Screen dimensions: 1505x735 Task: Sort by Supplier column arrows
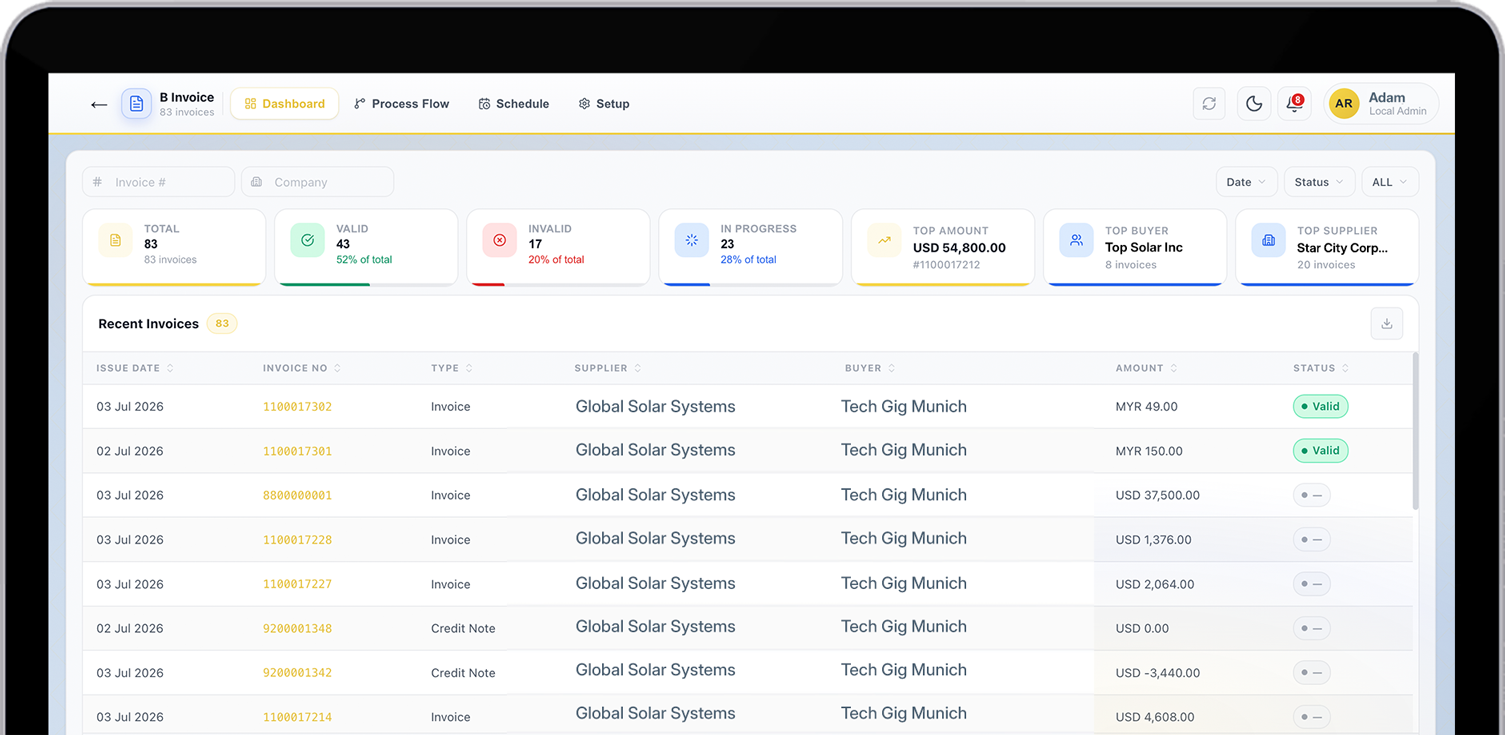637,369
